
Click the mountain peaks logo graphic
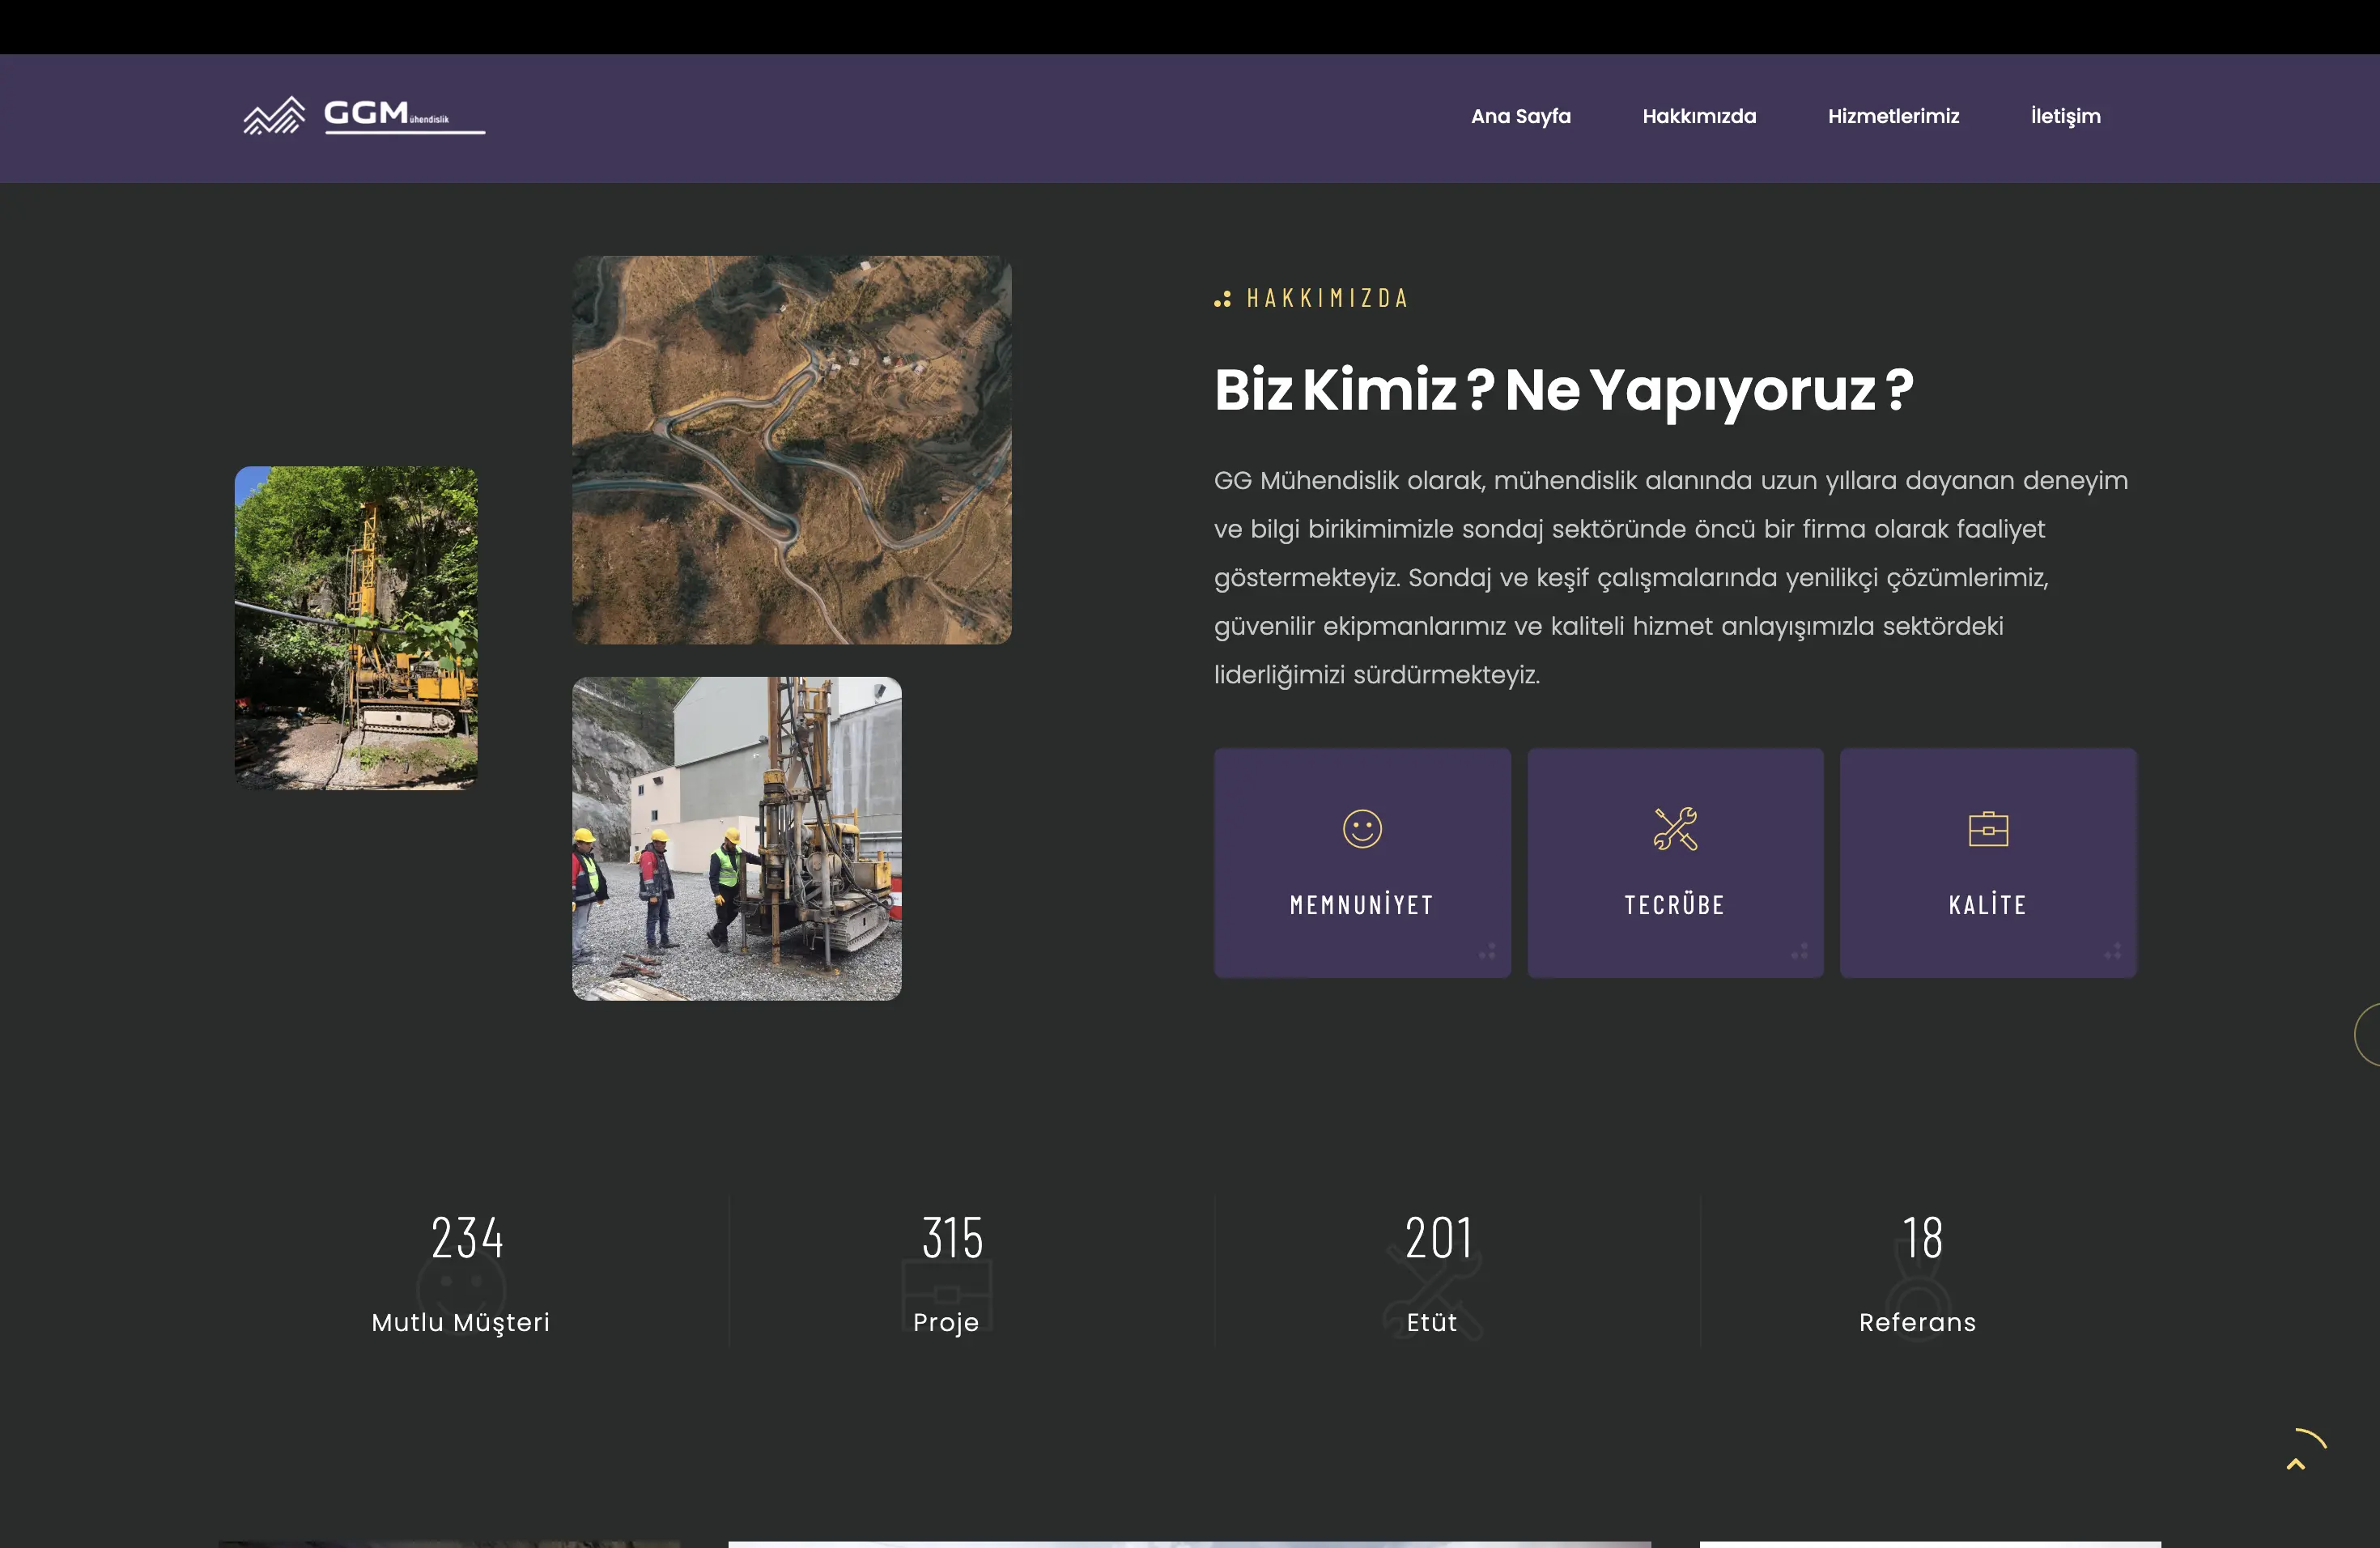pyautogui.click(x=274, y=116)
